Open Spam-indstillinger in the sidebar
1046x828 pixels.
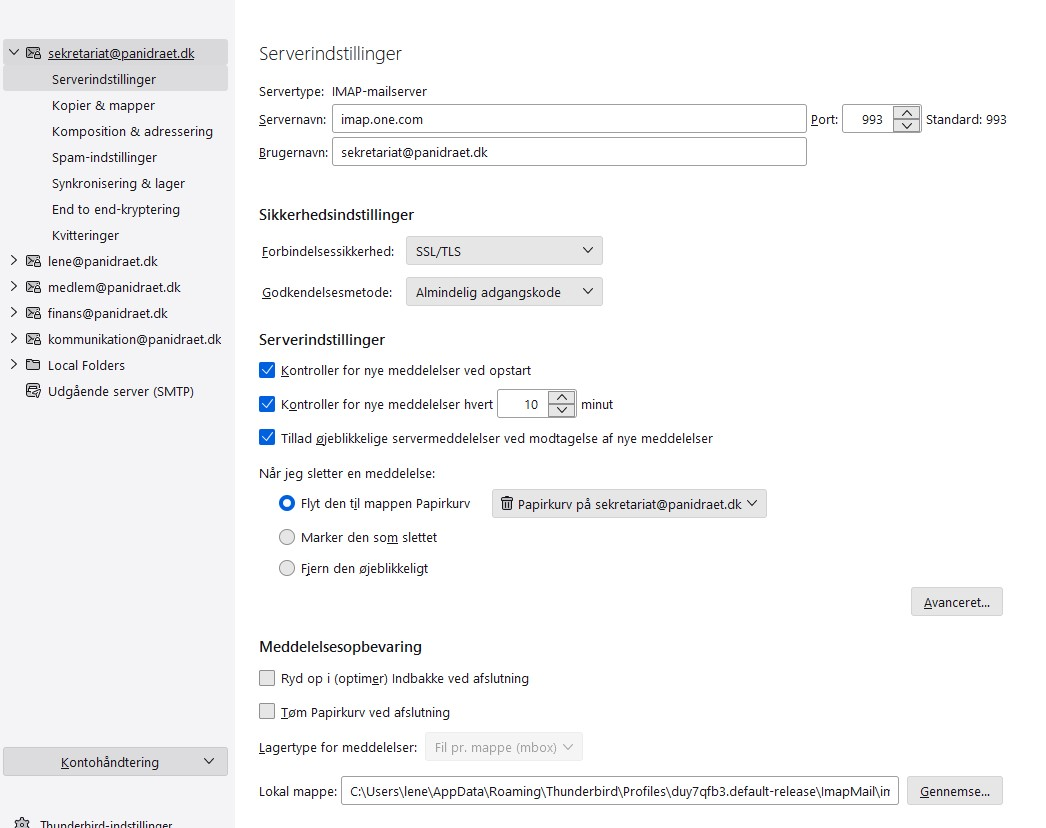104,157
